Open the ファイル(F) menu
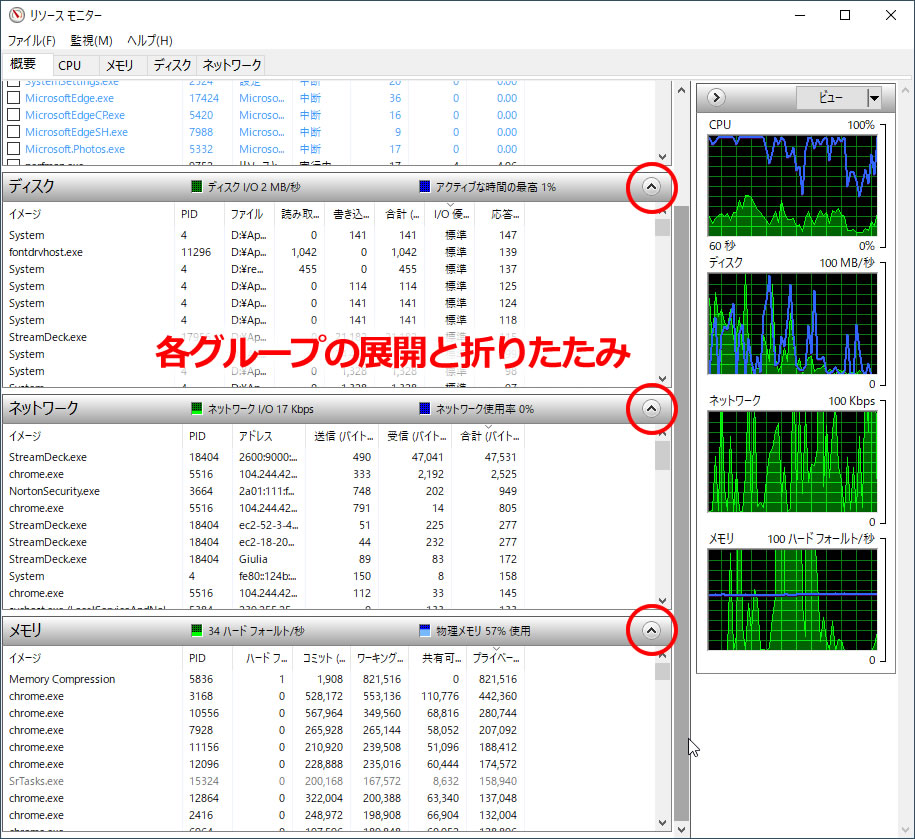Image resolution: width=915 pixels, height=839 pixels. coord(32,41)
